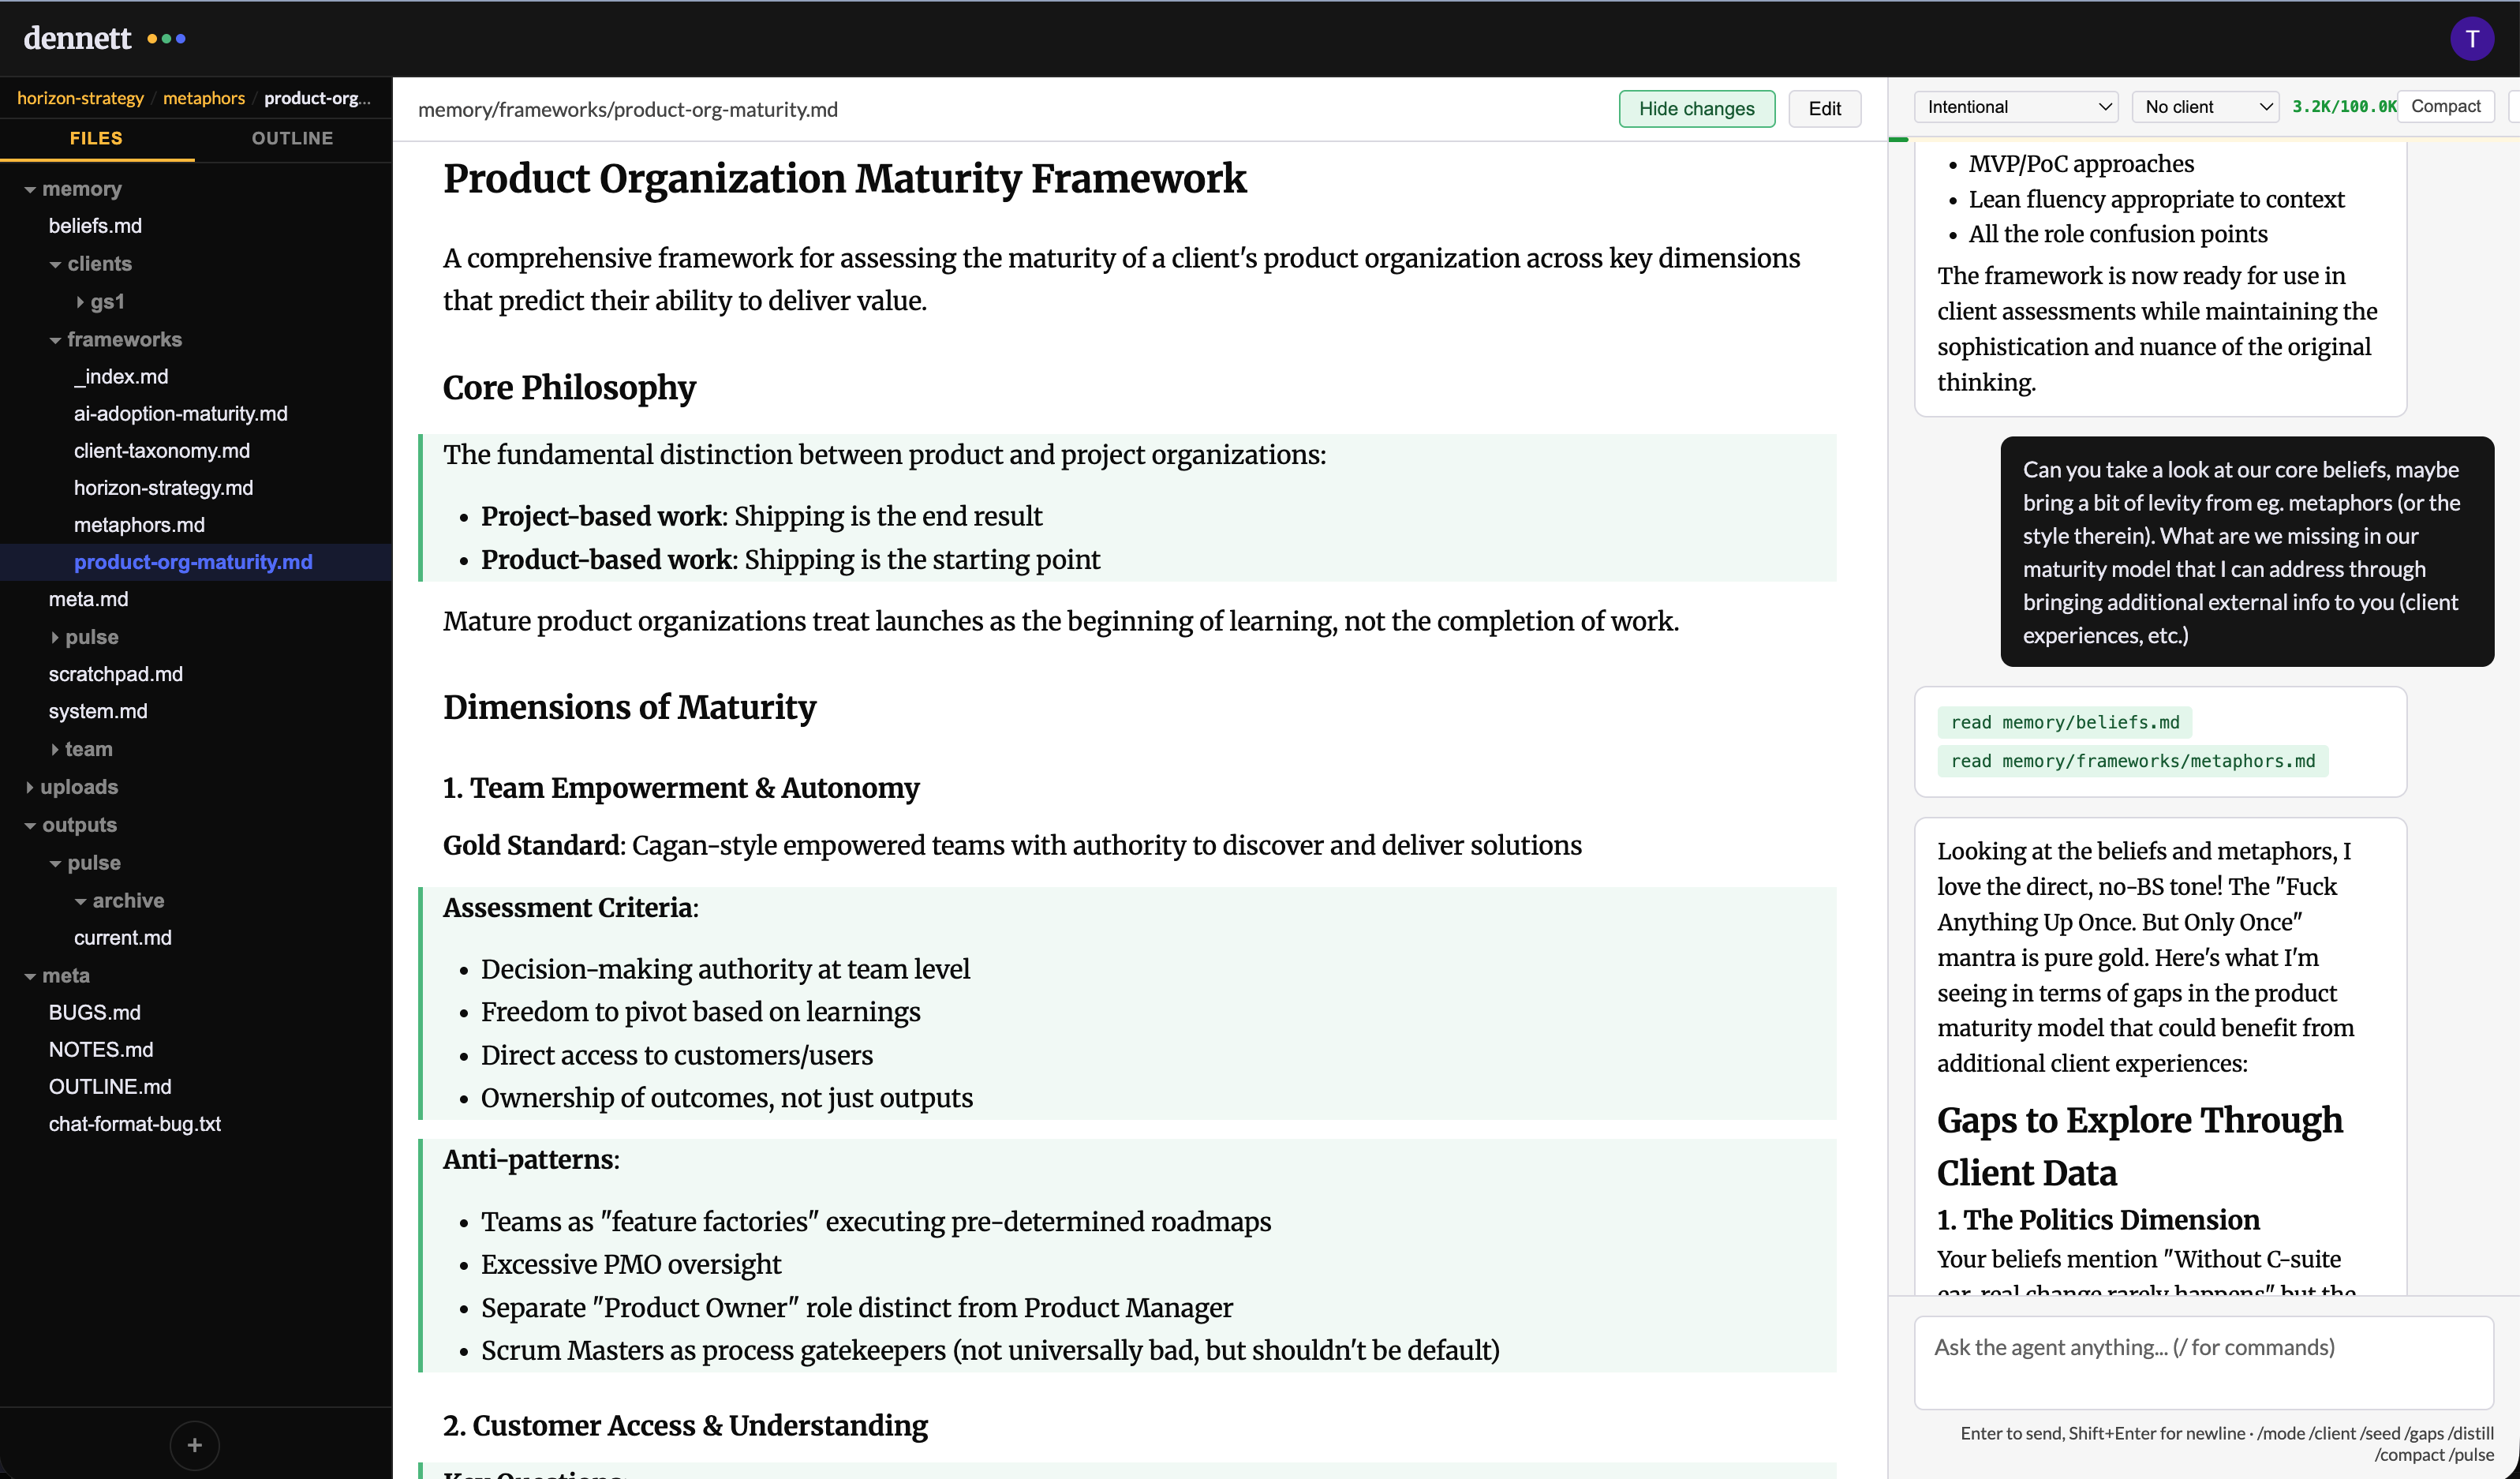Open horizon-strategy breadcrumb link
Screen dimensions: 2520x1479
80,98
